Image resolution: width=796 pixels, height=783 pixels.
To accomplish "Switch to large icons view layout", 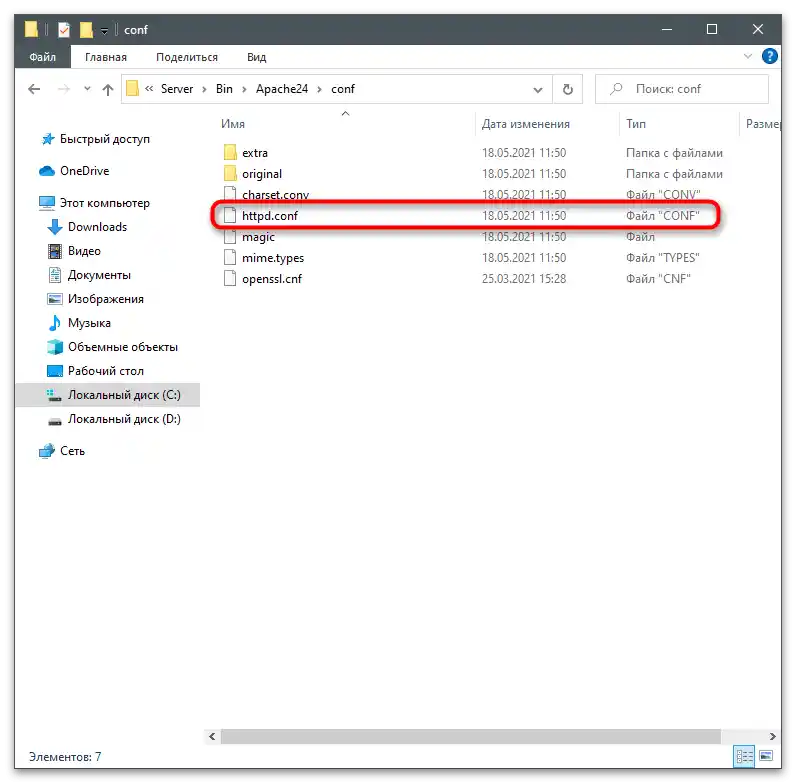I will [766, 757].
